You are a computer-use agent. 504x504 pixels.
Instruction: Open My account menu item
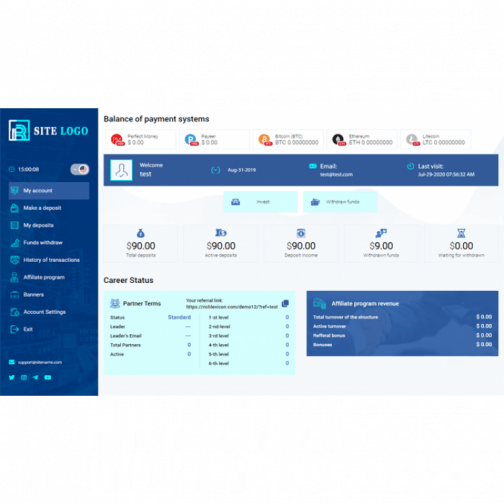49,191
